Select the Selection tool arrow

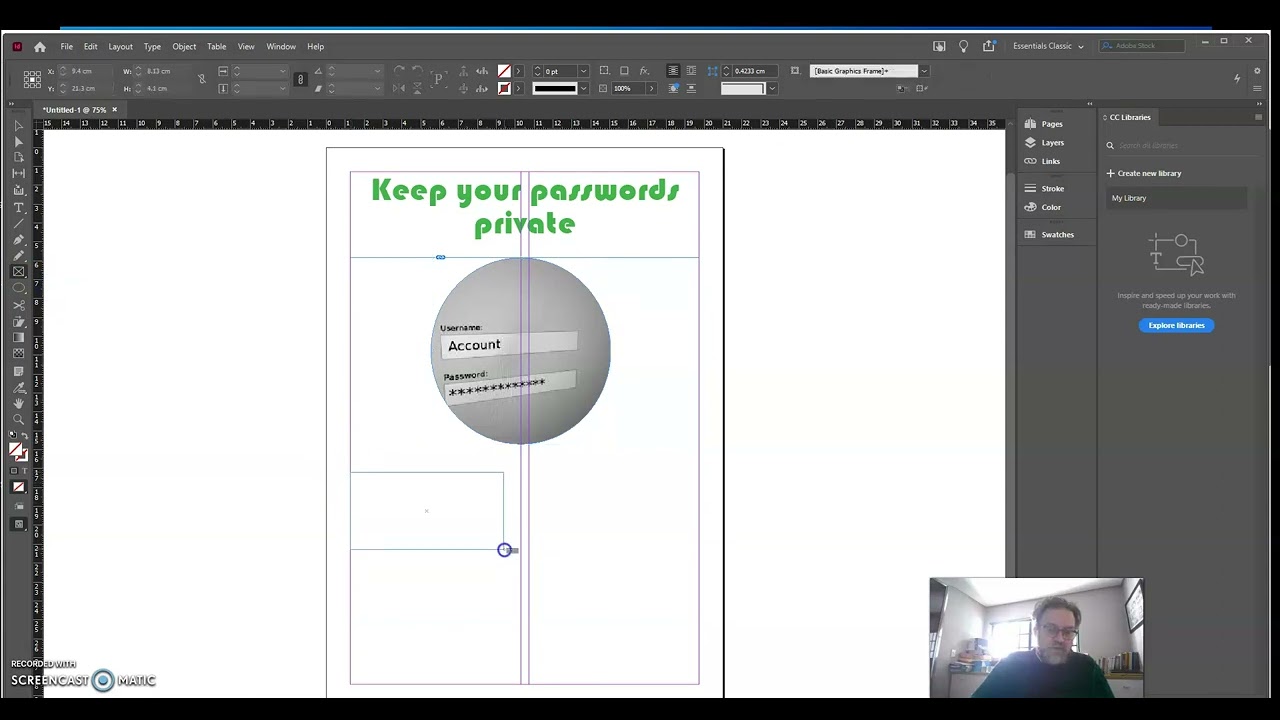pyautogui.click(x=18, y=125)
